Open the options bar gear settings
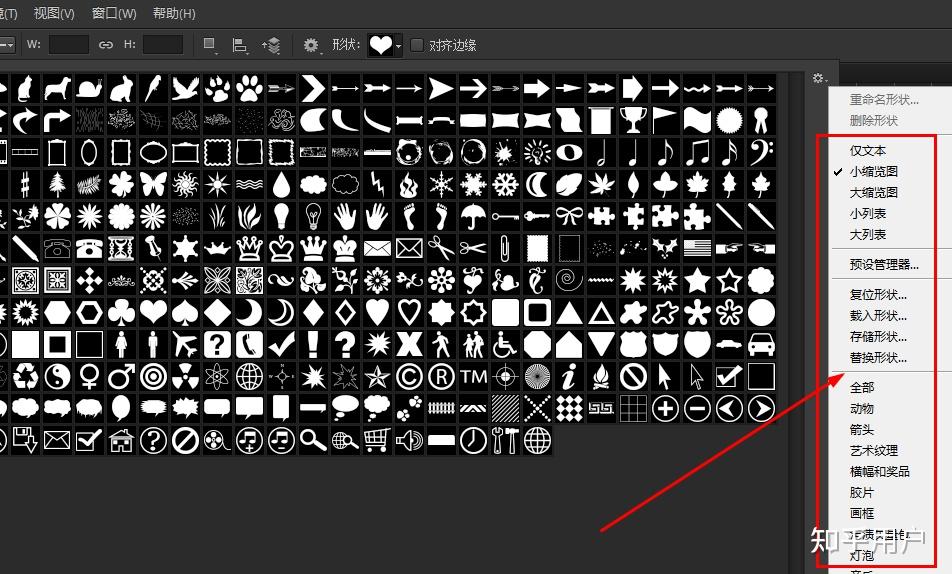 311,45
